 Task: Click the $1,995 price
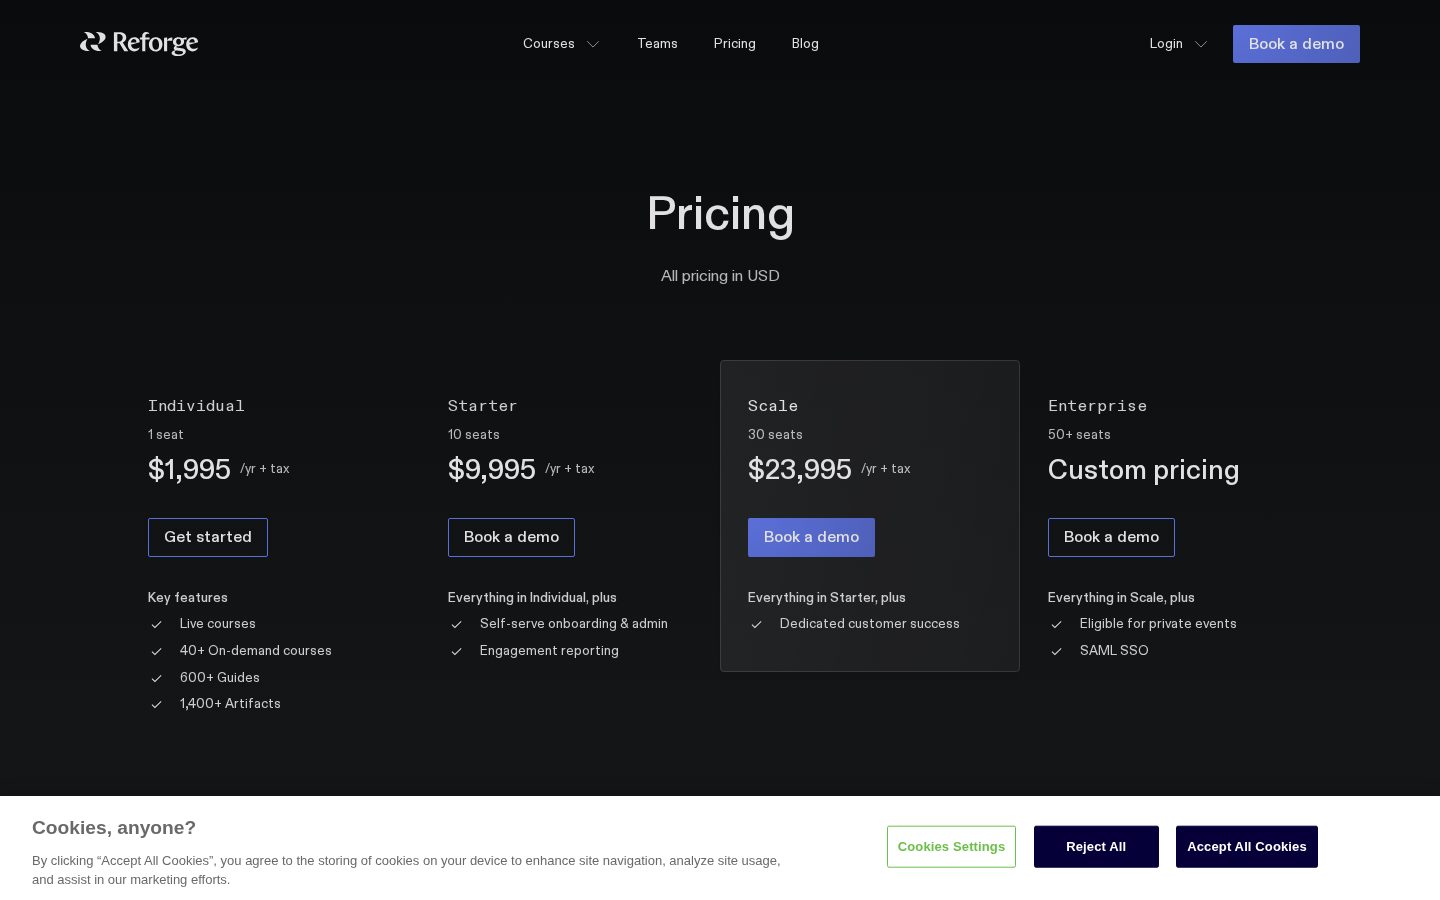coord(189,469)
